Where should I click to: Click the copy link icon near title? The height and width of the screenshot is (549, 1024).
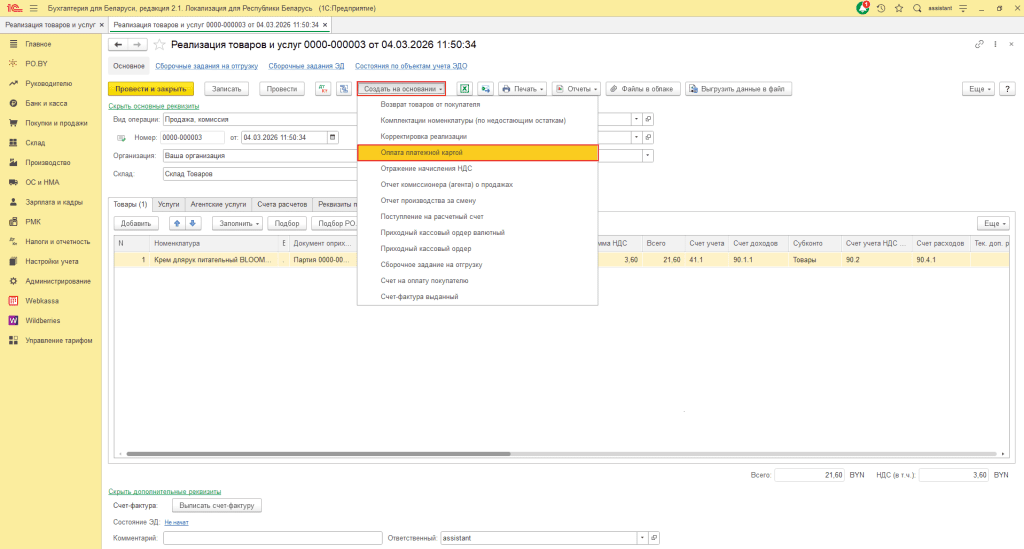point(979,45)
